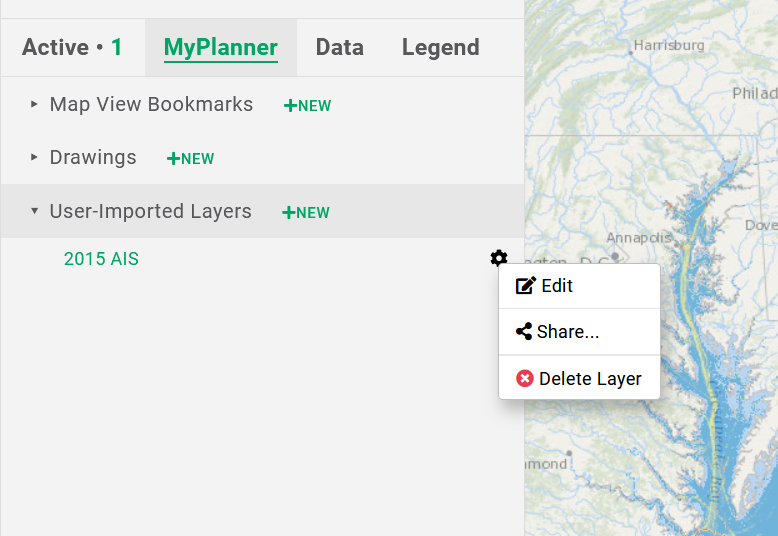Image resolution: width=778 pixels, height=536 pixels.
Task: Click the Richmond label on the map
Action: [546, 464]
